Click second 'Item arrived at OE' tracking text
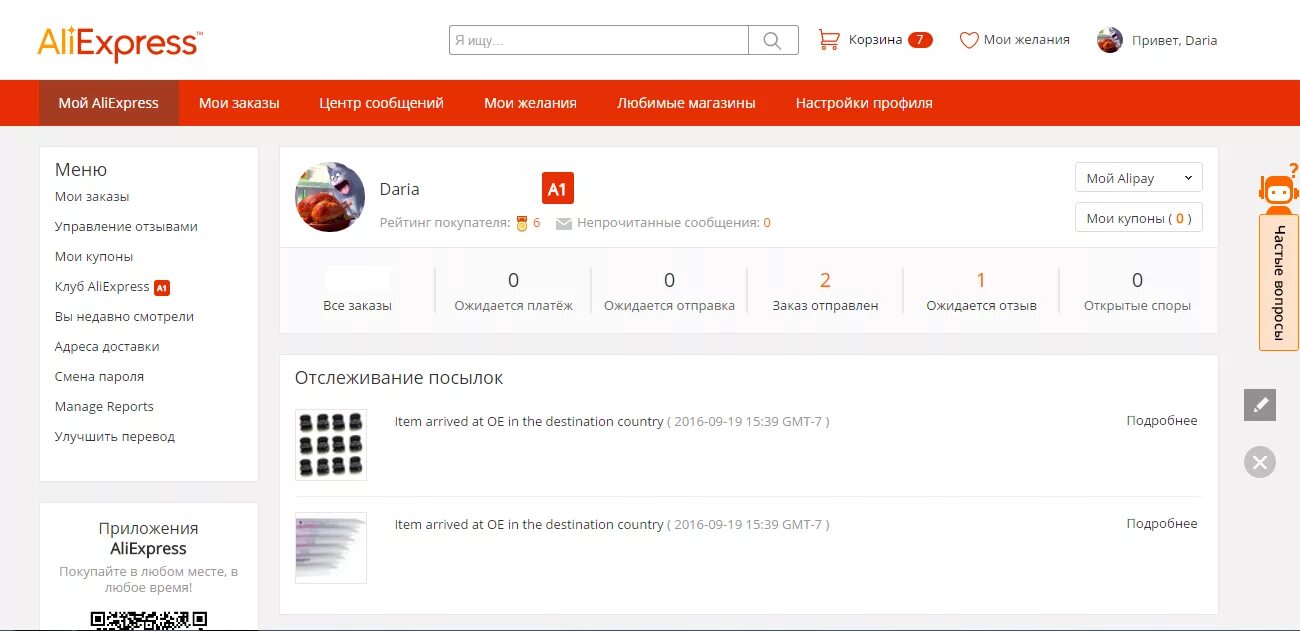1300x631 pixels. (x=529, y=525)
